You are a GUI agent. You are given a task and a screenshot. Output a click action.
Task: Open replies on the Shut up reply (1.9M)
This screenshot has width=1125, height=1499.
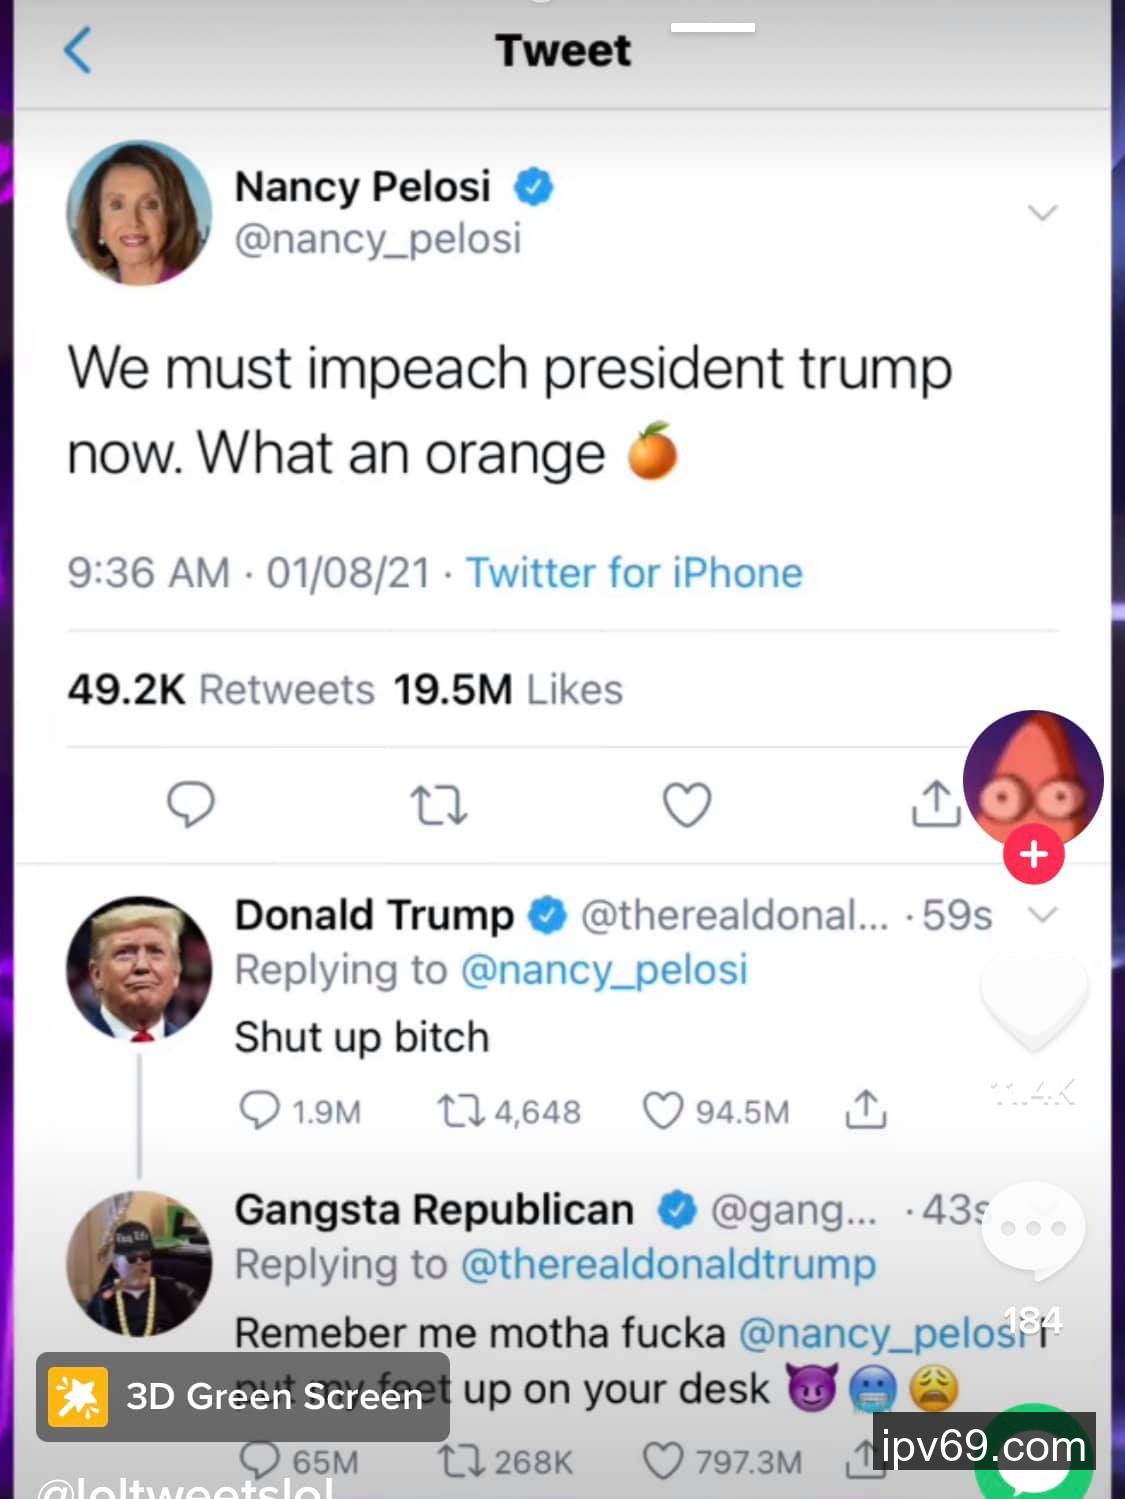261,1110
